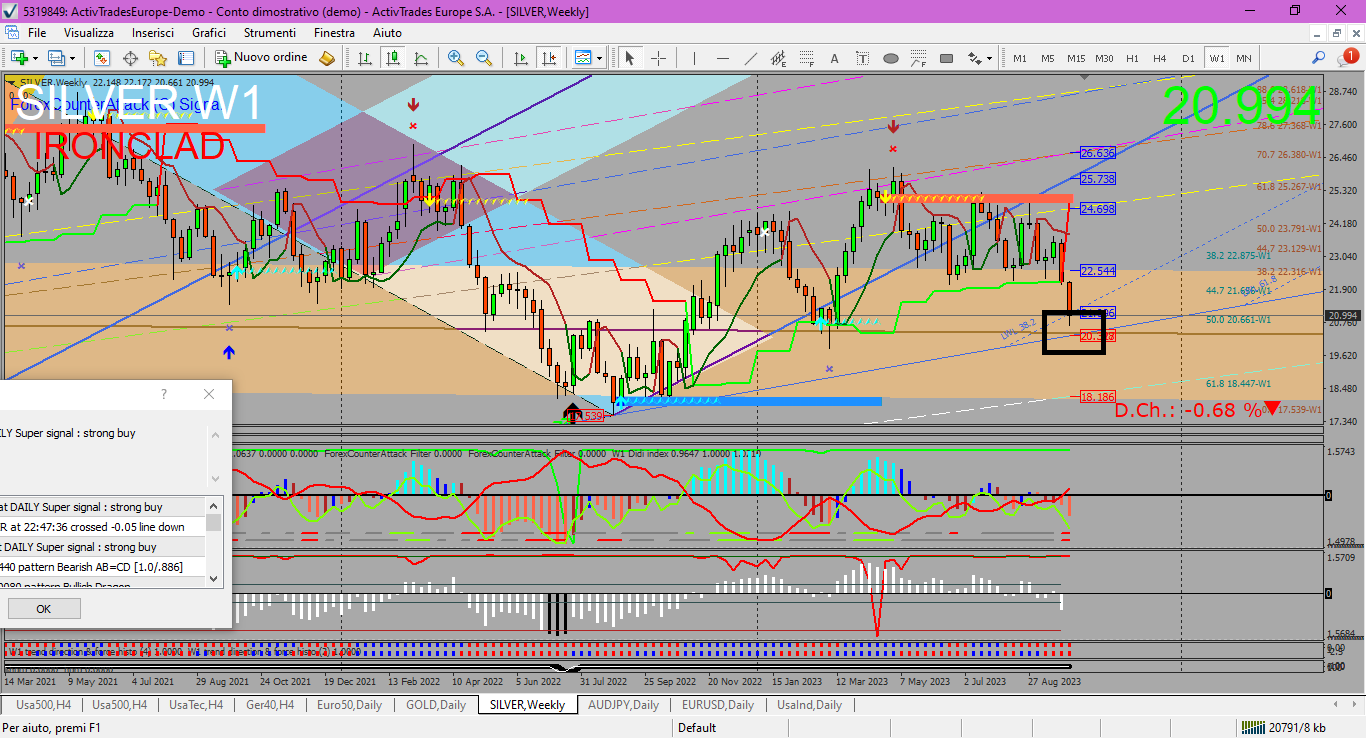
Task: Insert a text label
Action: click(862, 58)
